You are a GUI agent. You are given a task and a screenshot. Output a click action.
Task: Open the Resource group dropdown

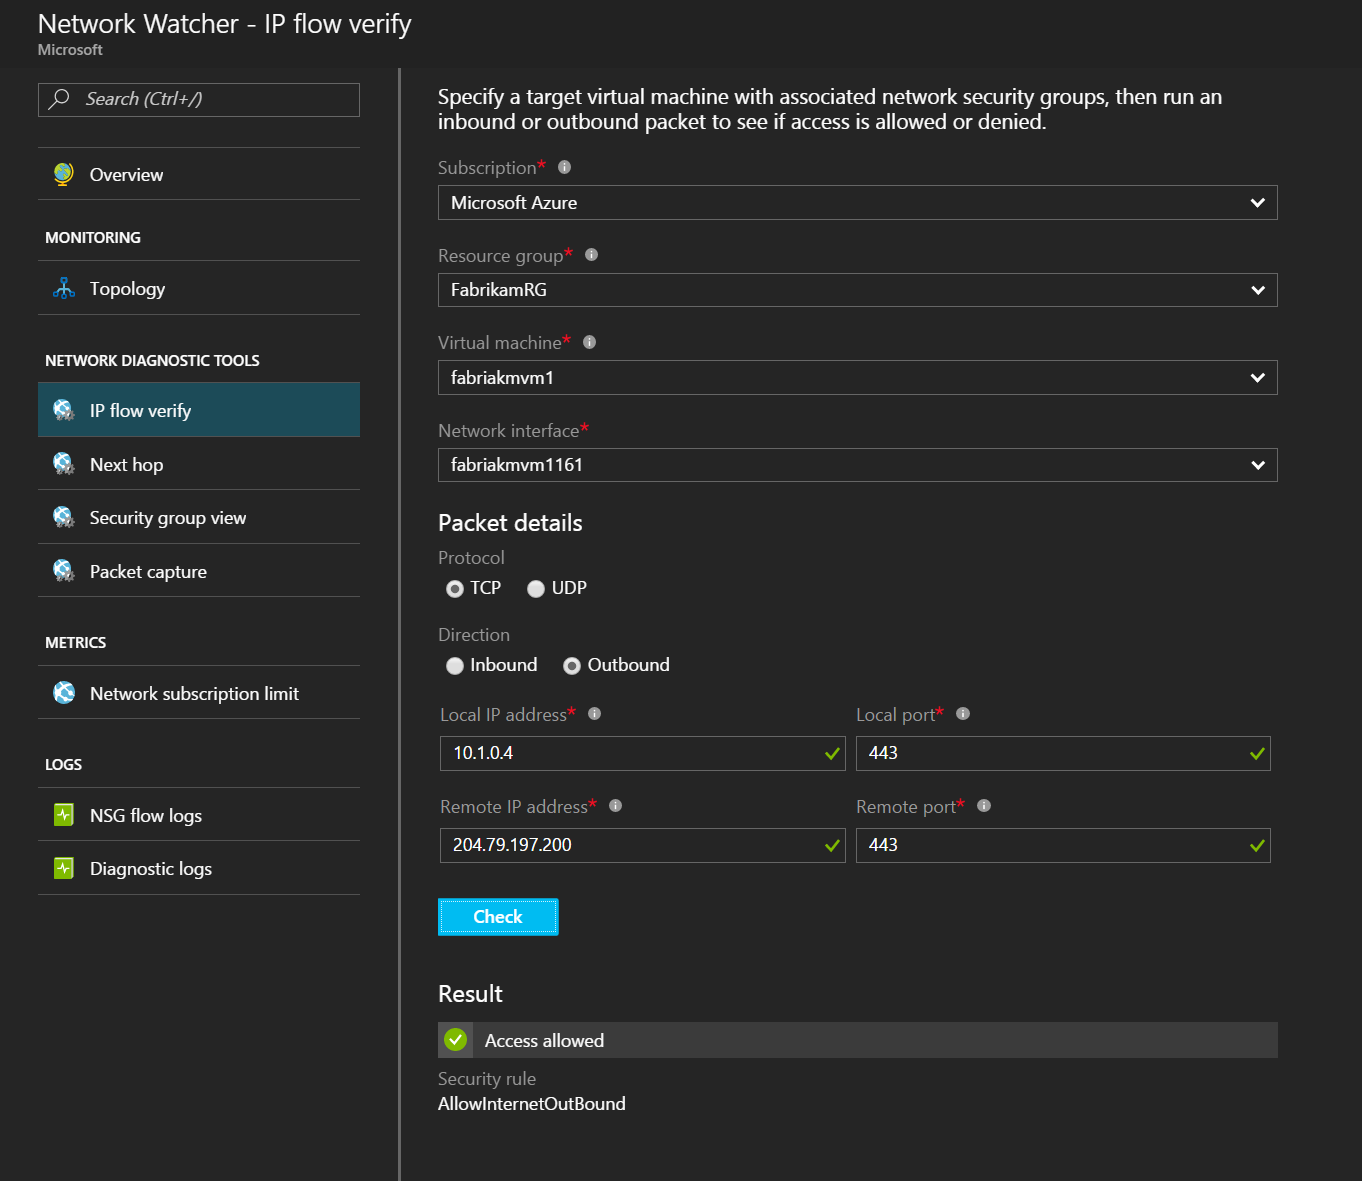pyautogui.click(x=857, y=290)
